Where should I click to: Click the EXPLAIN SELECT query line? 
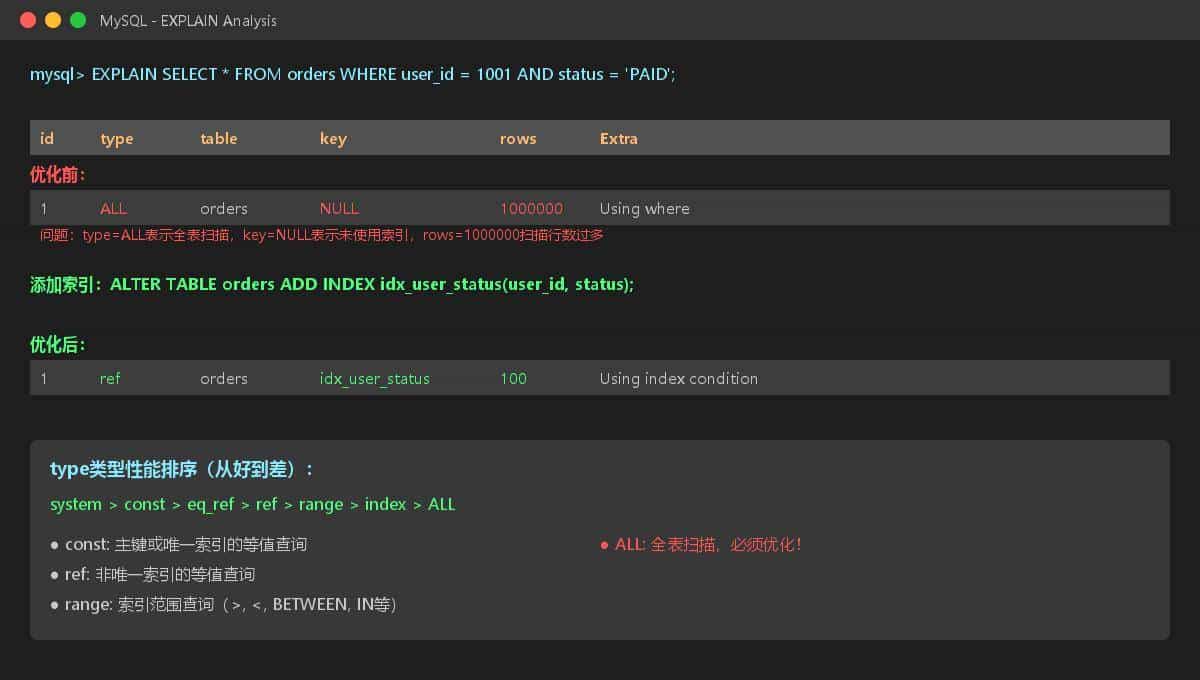(x=354, y=75)
